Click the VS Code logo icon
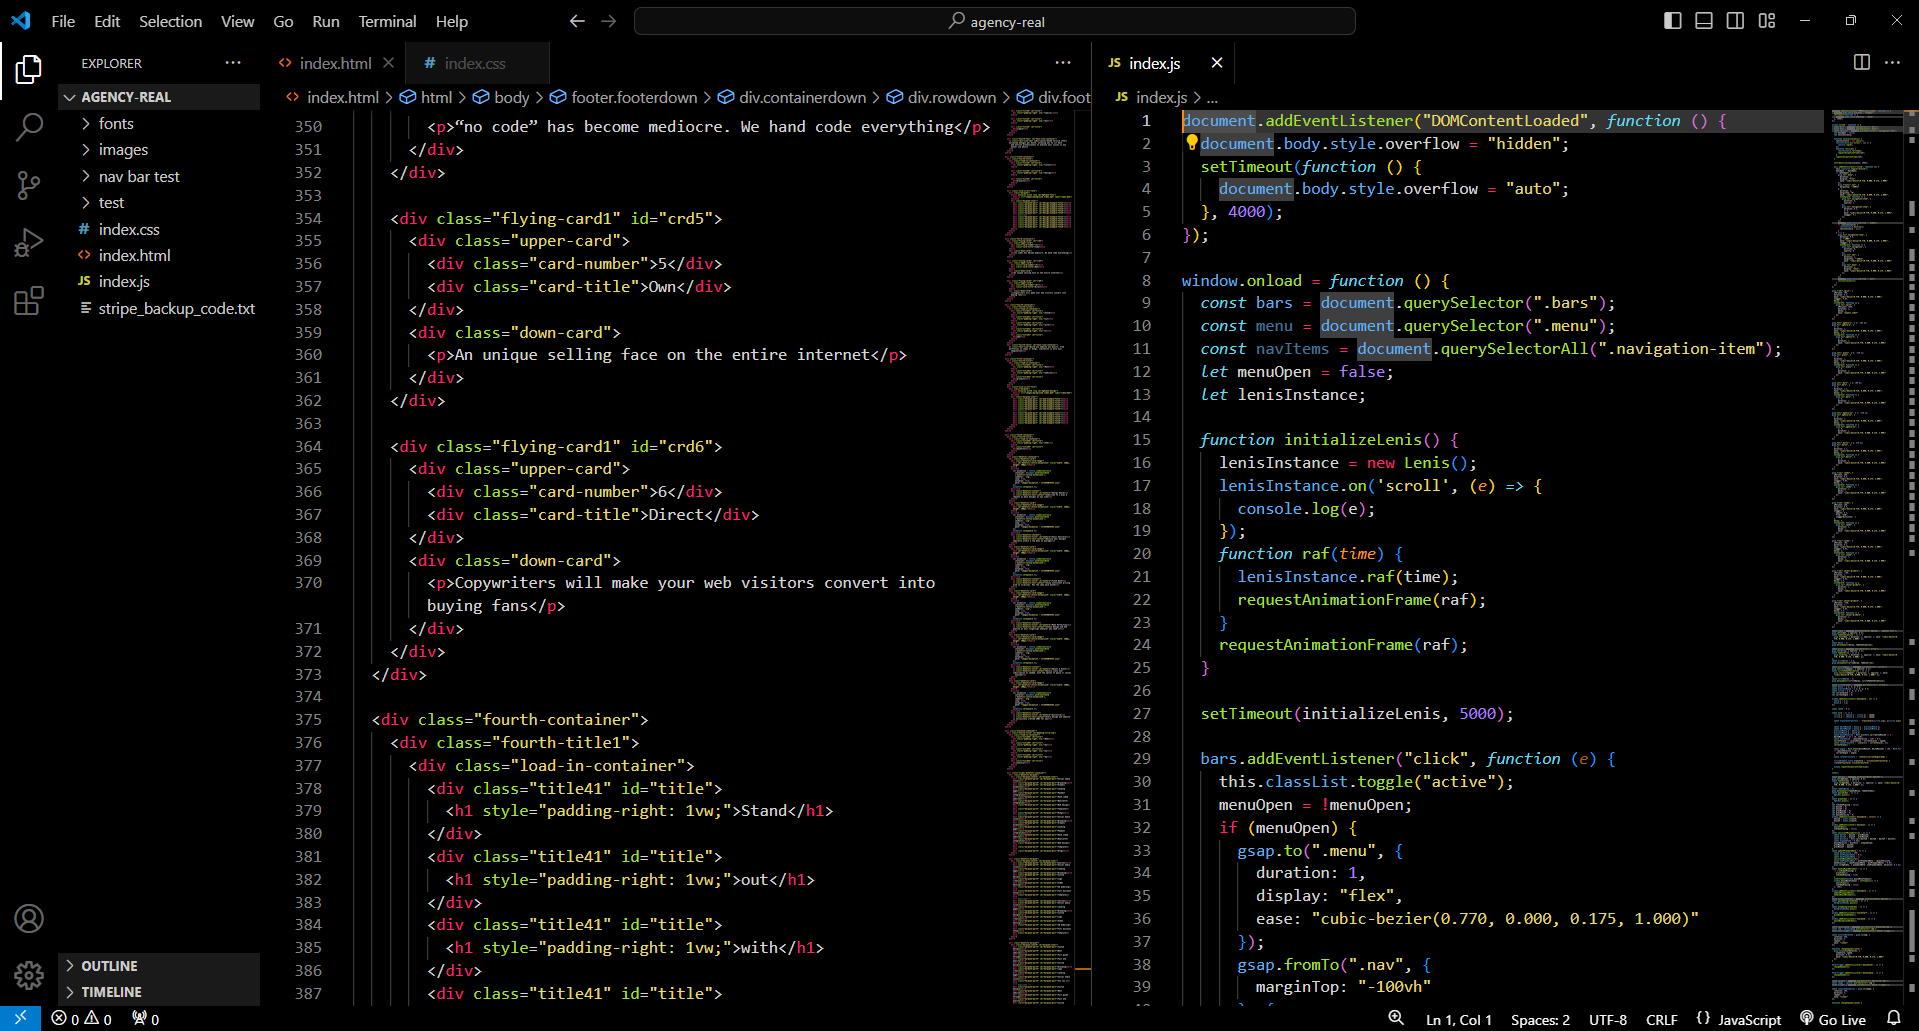1919x1031 pixels. (x=21, y=20)
